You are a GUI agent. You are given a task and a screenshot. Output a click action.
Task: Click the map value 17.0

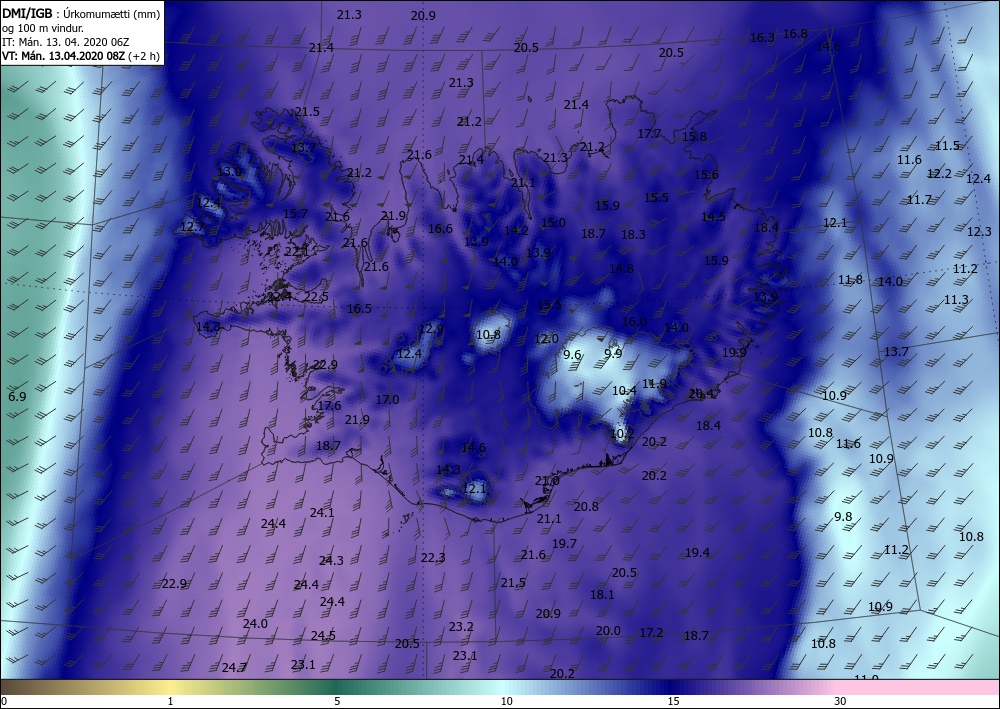point(386,400)
